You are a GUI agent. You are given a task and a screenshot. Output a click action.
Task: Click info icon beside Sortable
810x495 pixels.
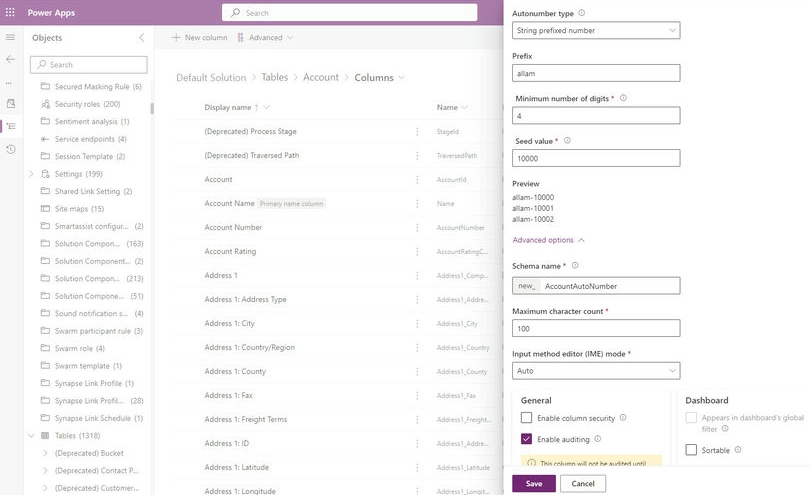tap(738, 450)
